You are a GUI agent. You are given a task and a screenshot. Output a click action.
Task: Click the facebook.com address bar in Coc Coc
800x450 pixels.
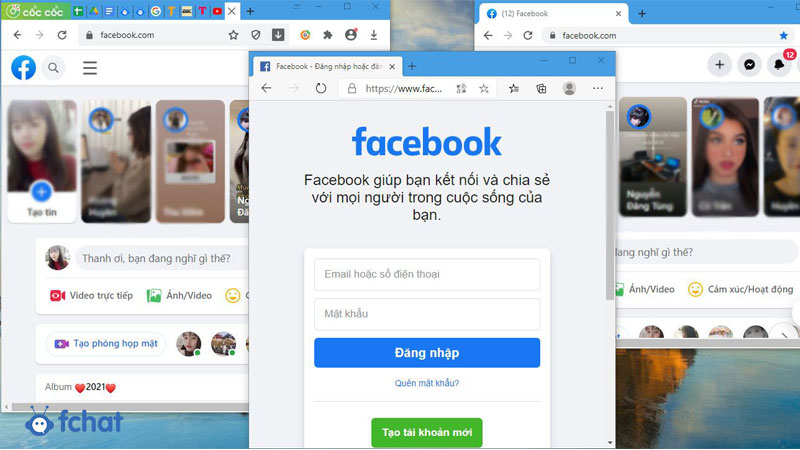pyautogui.click(x=153, y=35)
